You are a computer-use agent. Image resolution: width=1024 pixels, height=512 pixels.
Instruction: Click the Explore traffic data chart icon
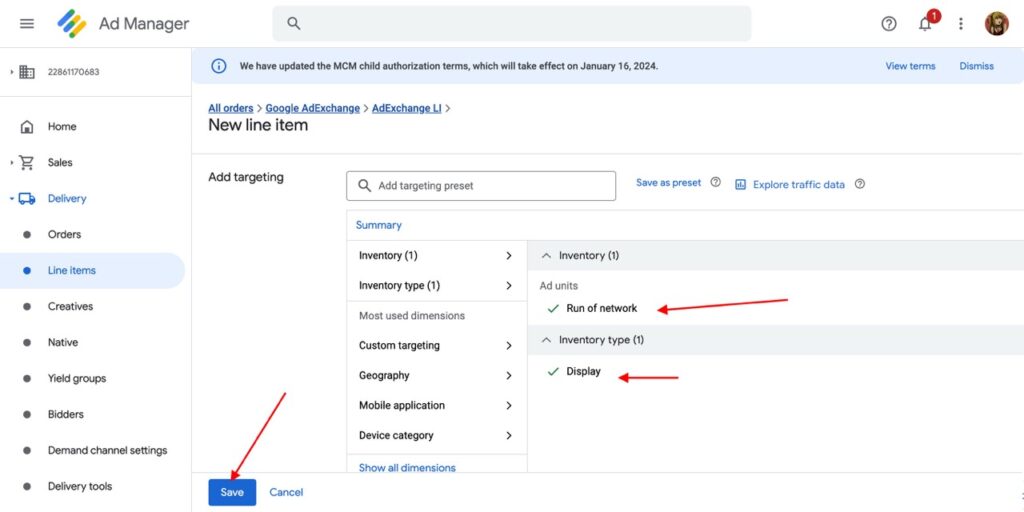tap(741, 184)
